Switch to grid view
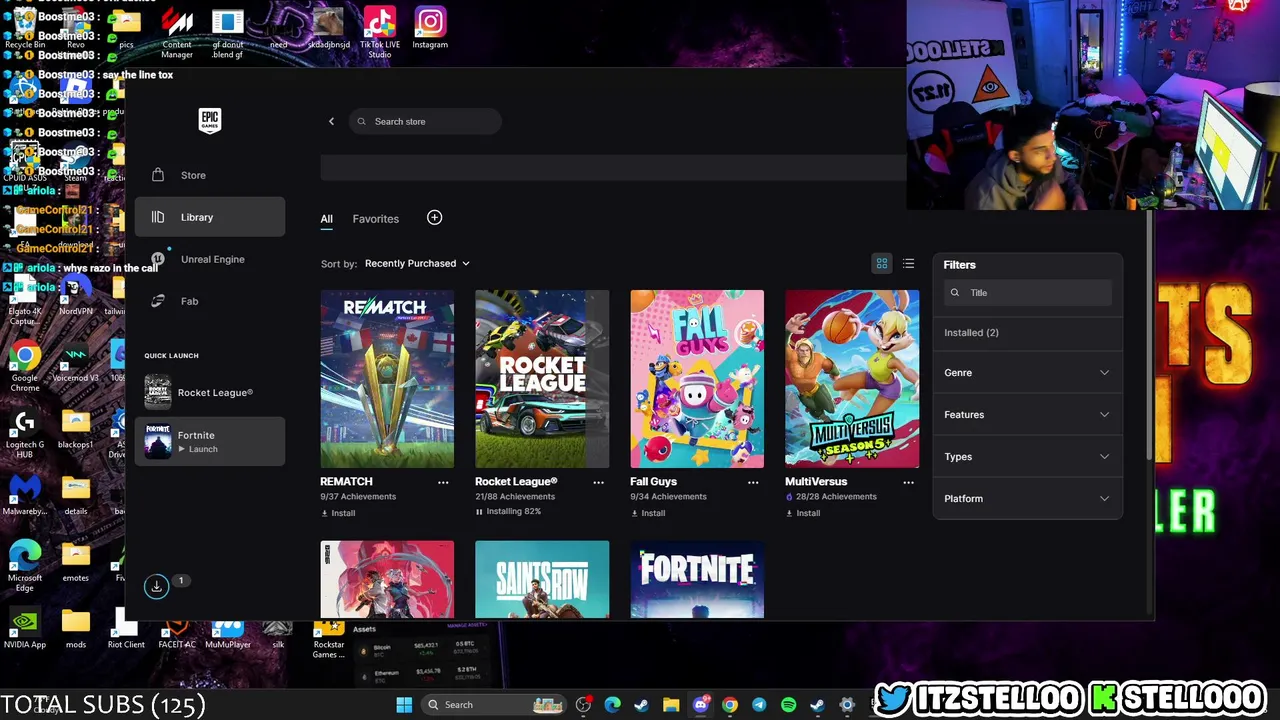Image resolution: width=1280 pixels, height=720 pixels. pos(882,263)
